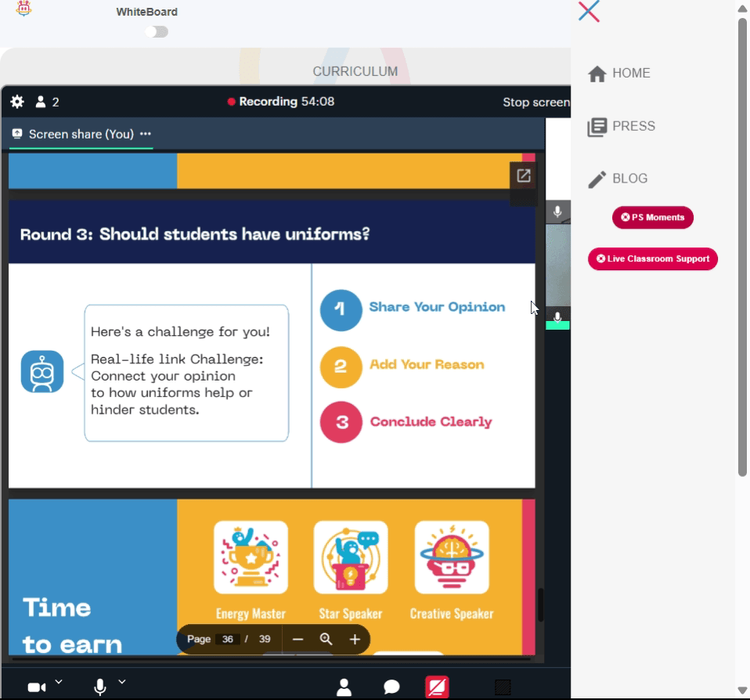This screenshot has width=750, height=700.
Task: Click Stop screen share button
Action: pyautogui.click(x=536, y=102)
